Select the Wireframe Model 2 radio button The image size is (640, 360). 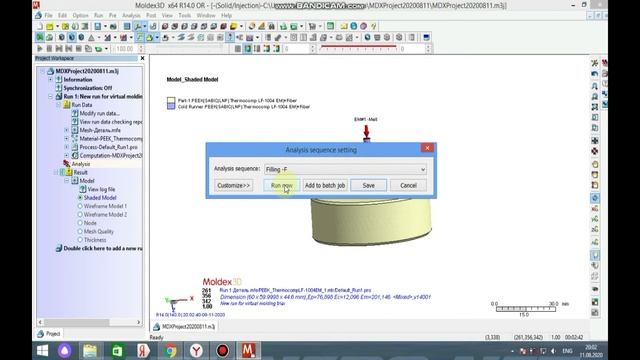pos(80,215)
